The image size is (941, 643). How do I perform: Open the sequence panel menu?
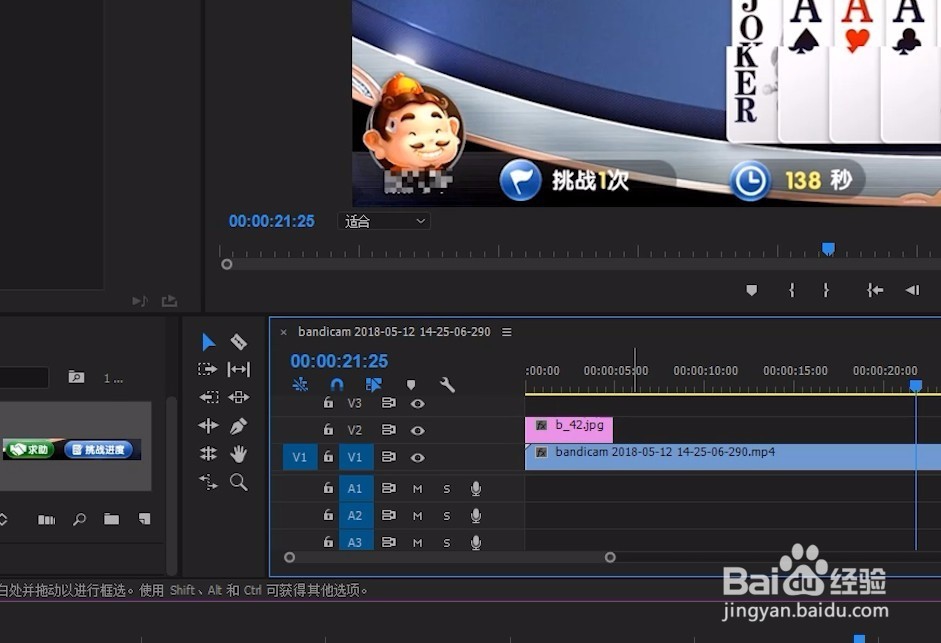(x=507, y=332)
